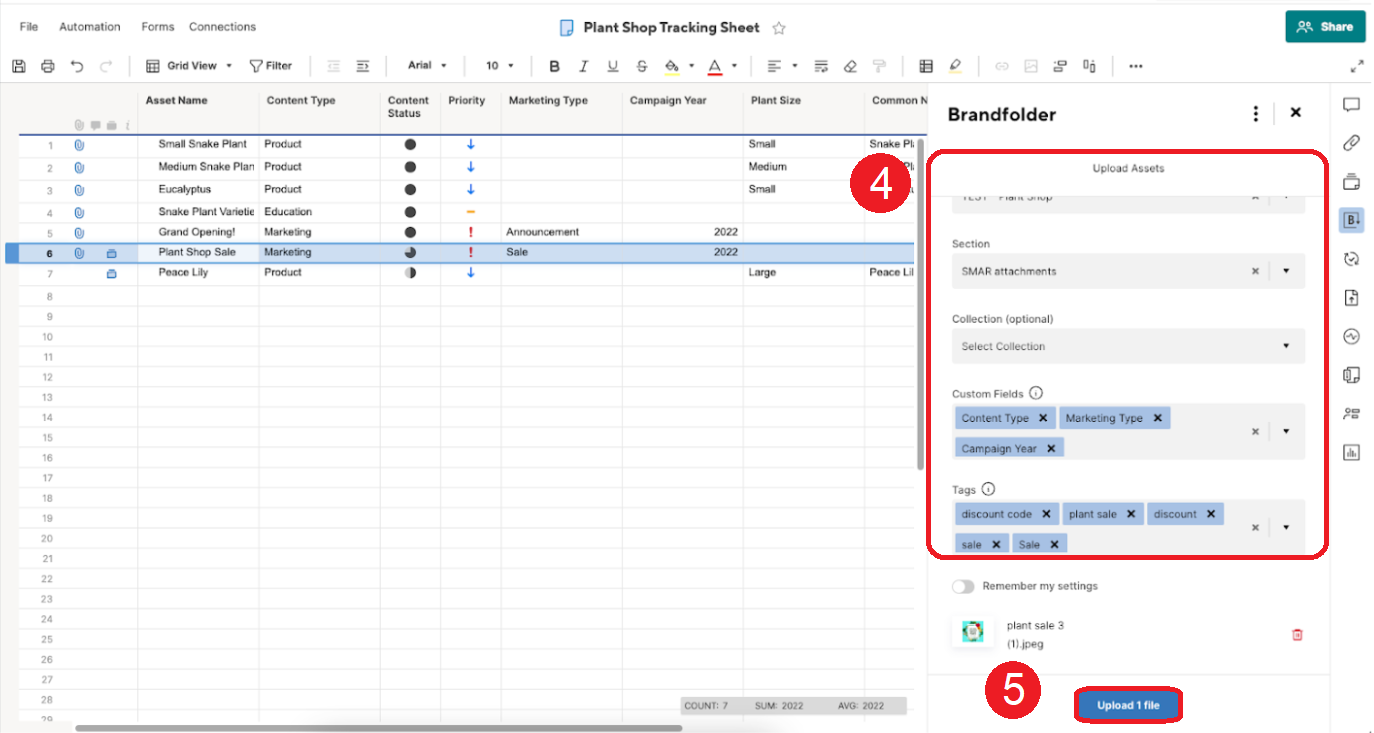Open Activity Log icon in right sidebar
1374x733 pixels.
tap(1351, 336)
